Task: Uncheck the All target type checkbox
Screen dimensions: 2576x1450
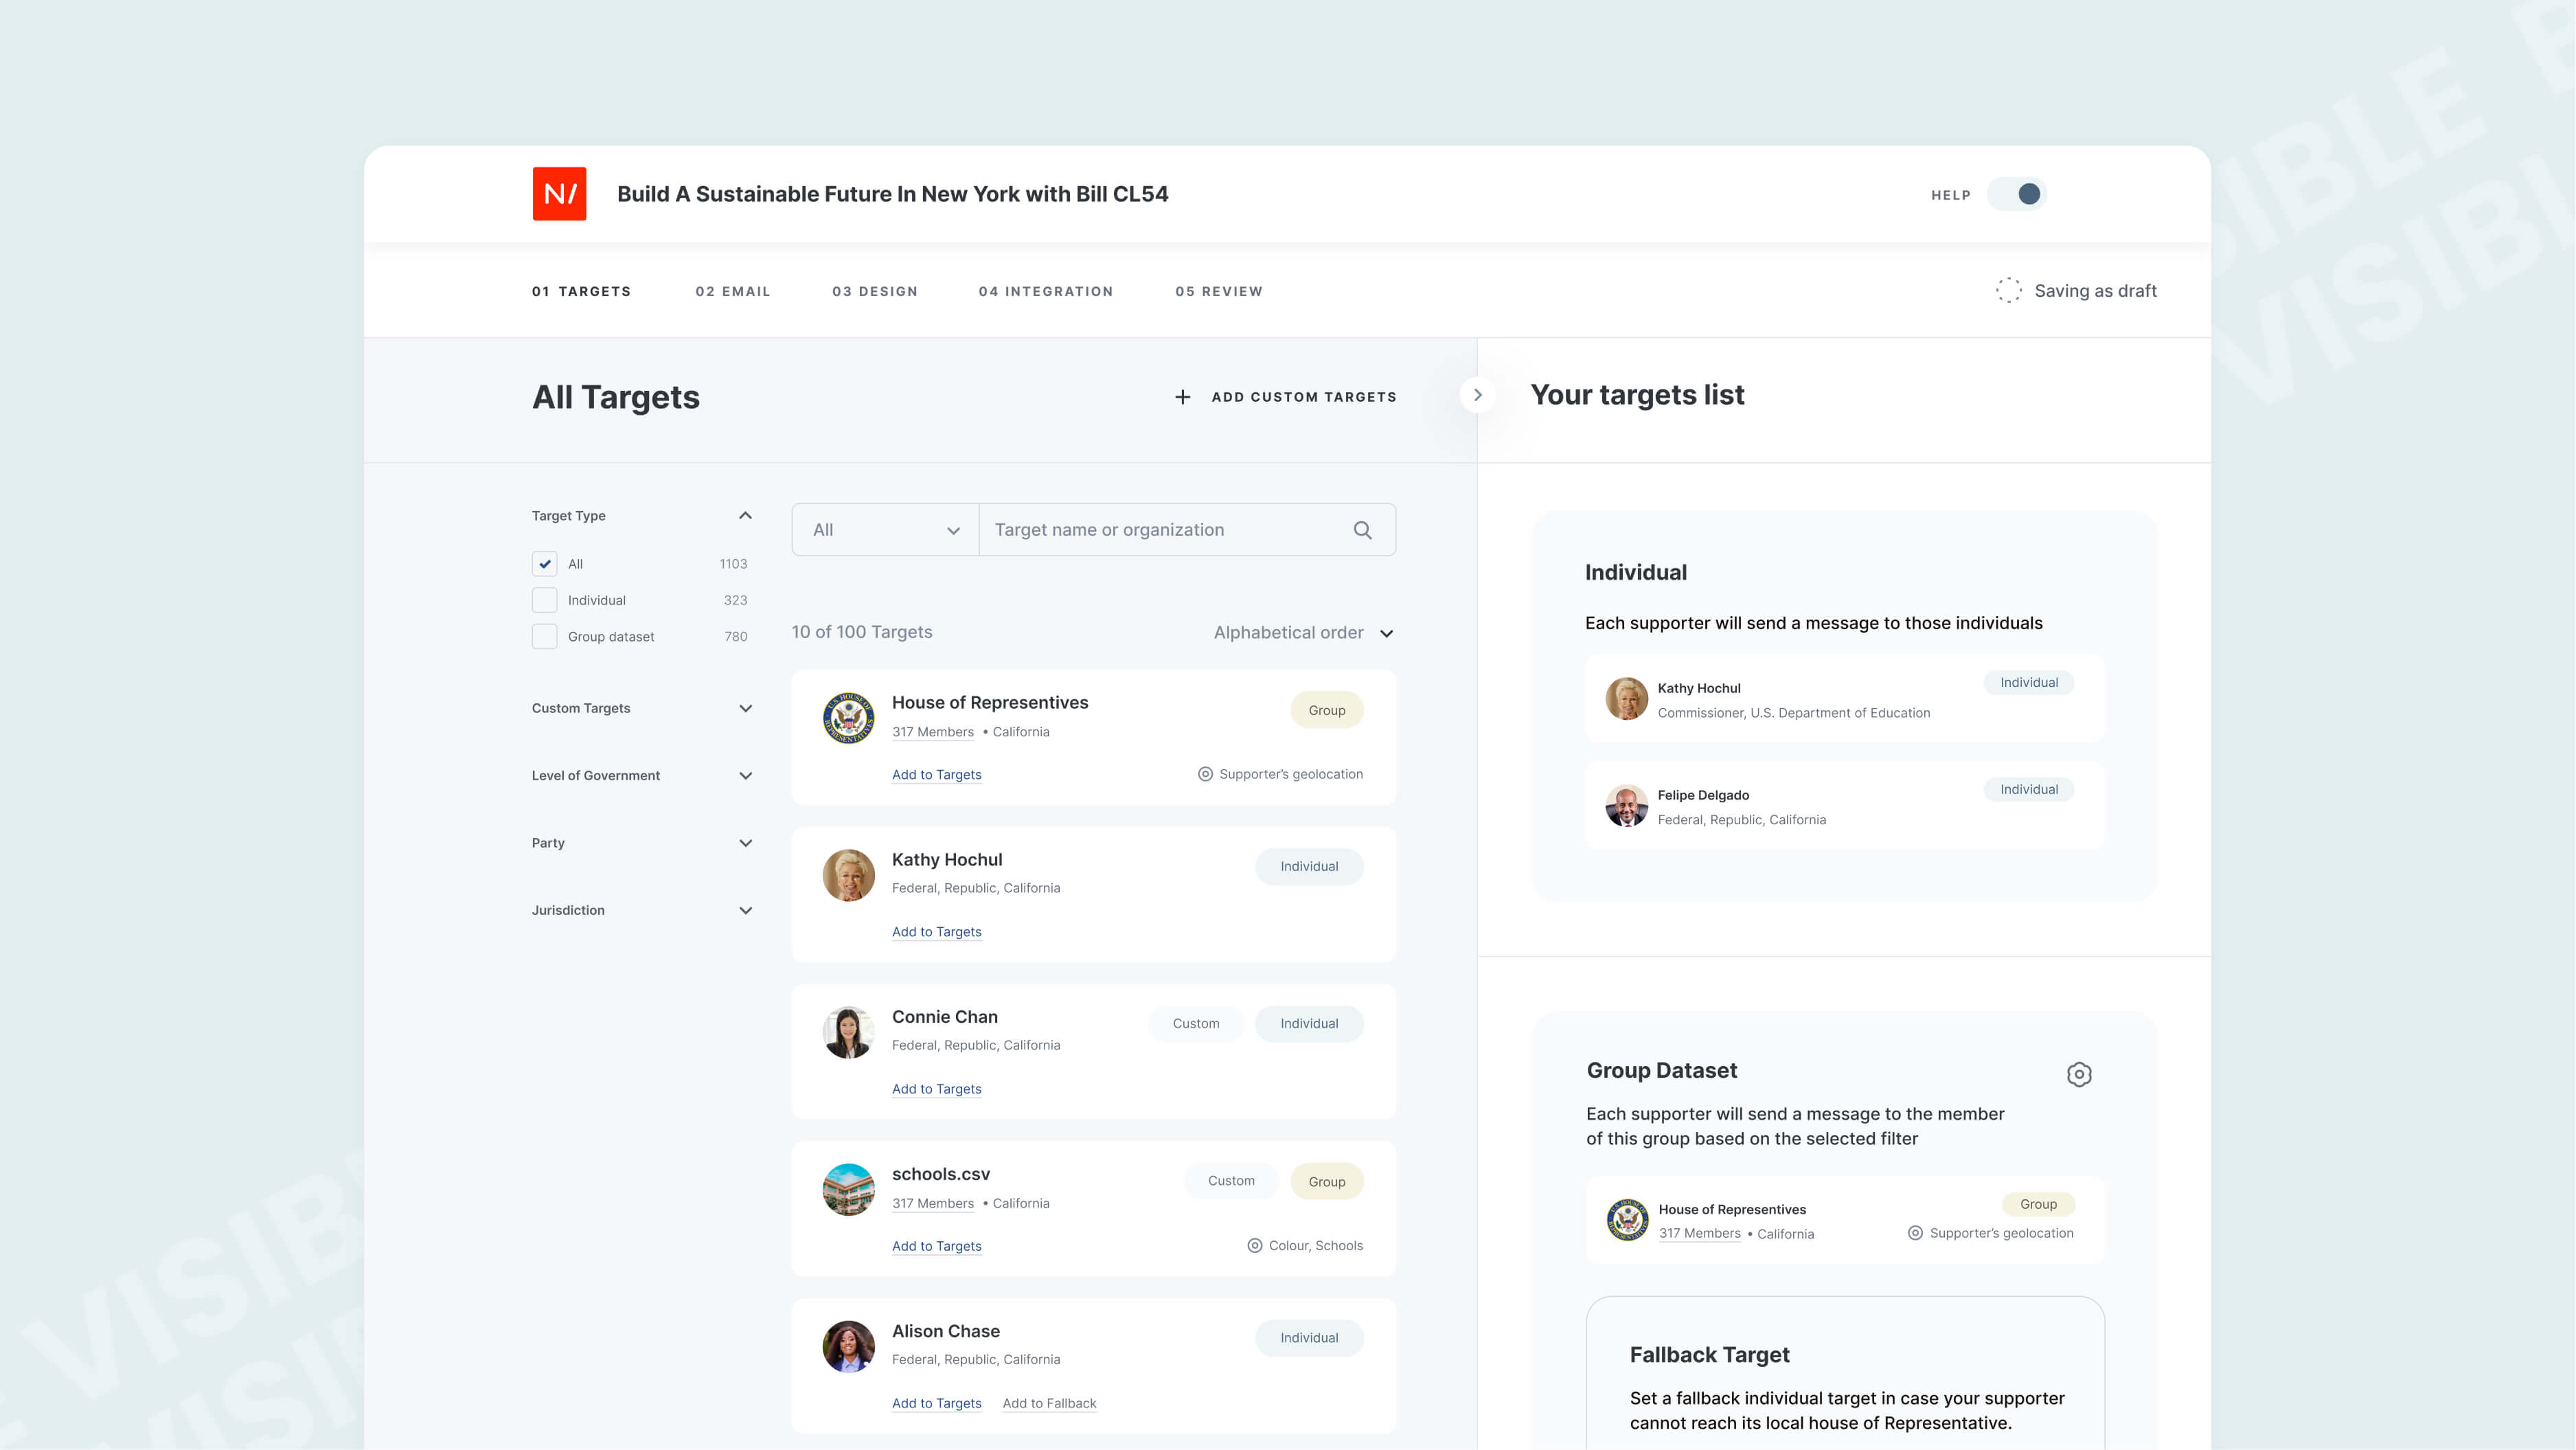Action: pos(545,563)
